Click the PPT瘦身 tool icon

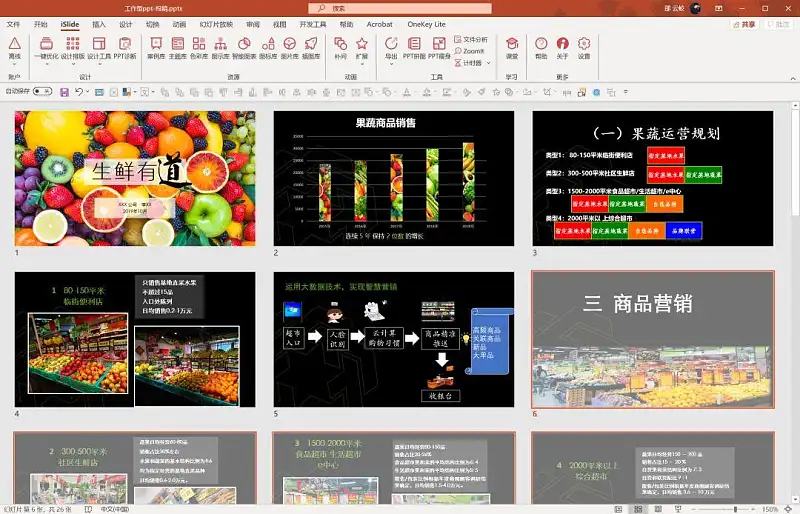tap(439, 44)
